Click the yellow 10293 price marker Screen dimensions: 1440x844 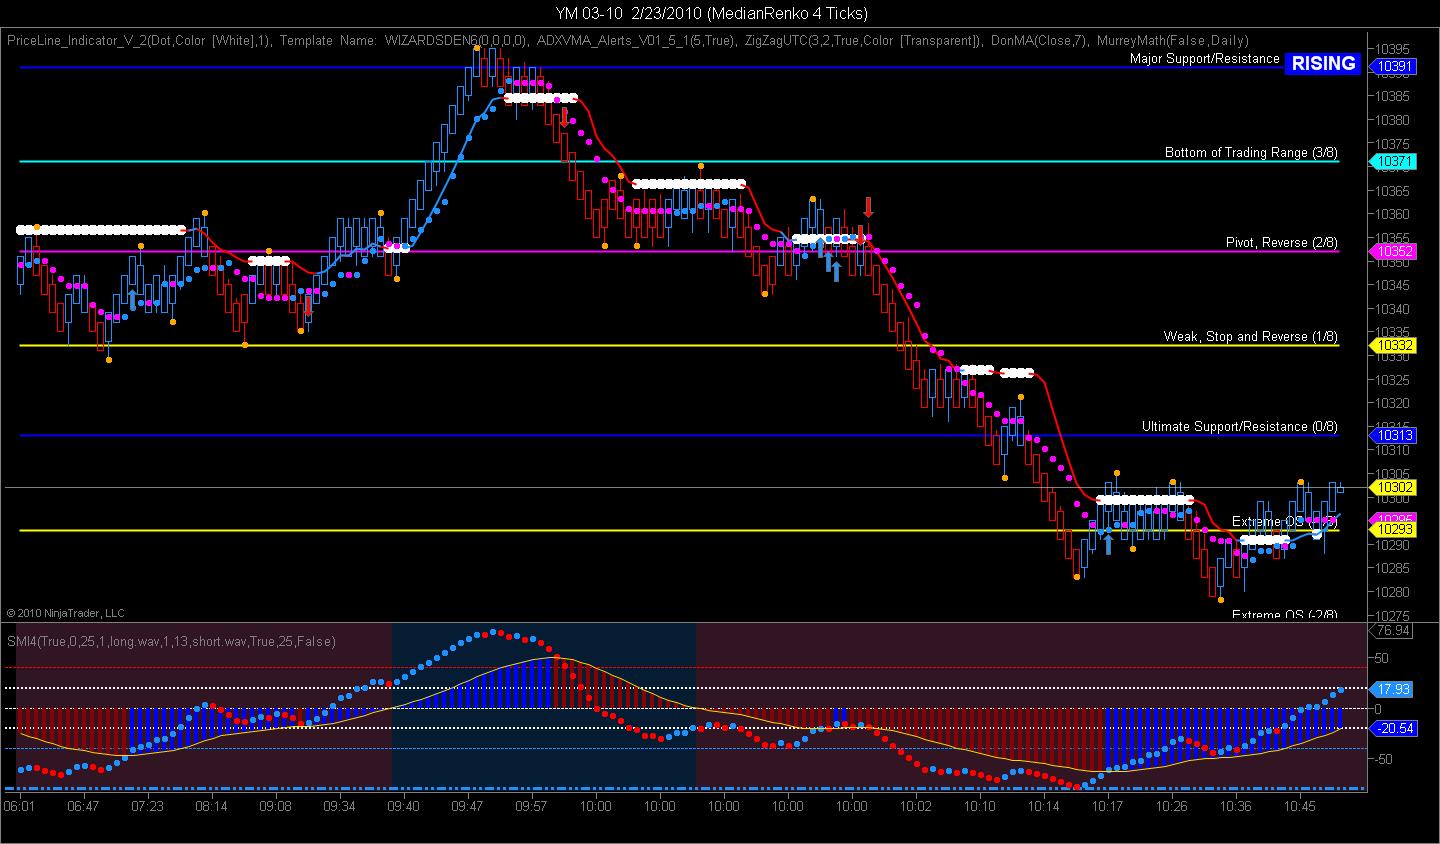1394,529
